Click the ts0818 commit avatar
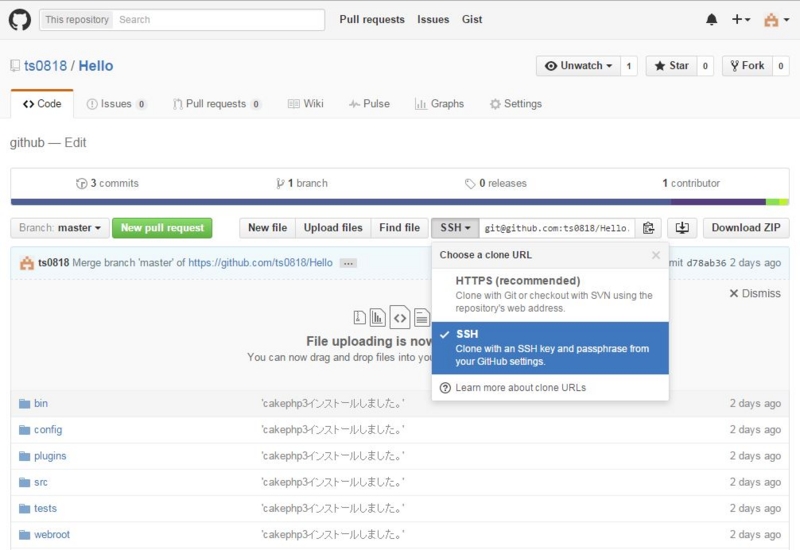The height and width of the screenshot is (550, 800). pyautogui.click(x=27, y=263)
